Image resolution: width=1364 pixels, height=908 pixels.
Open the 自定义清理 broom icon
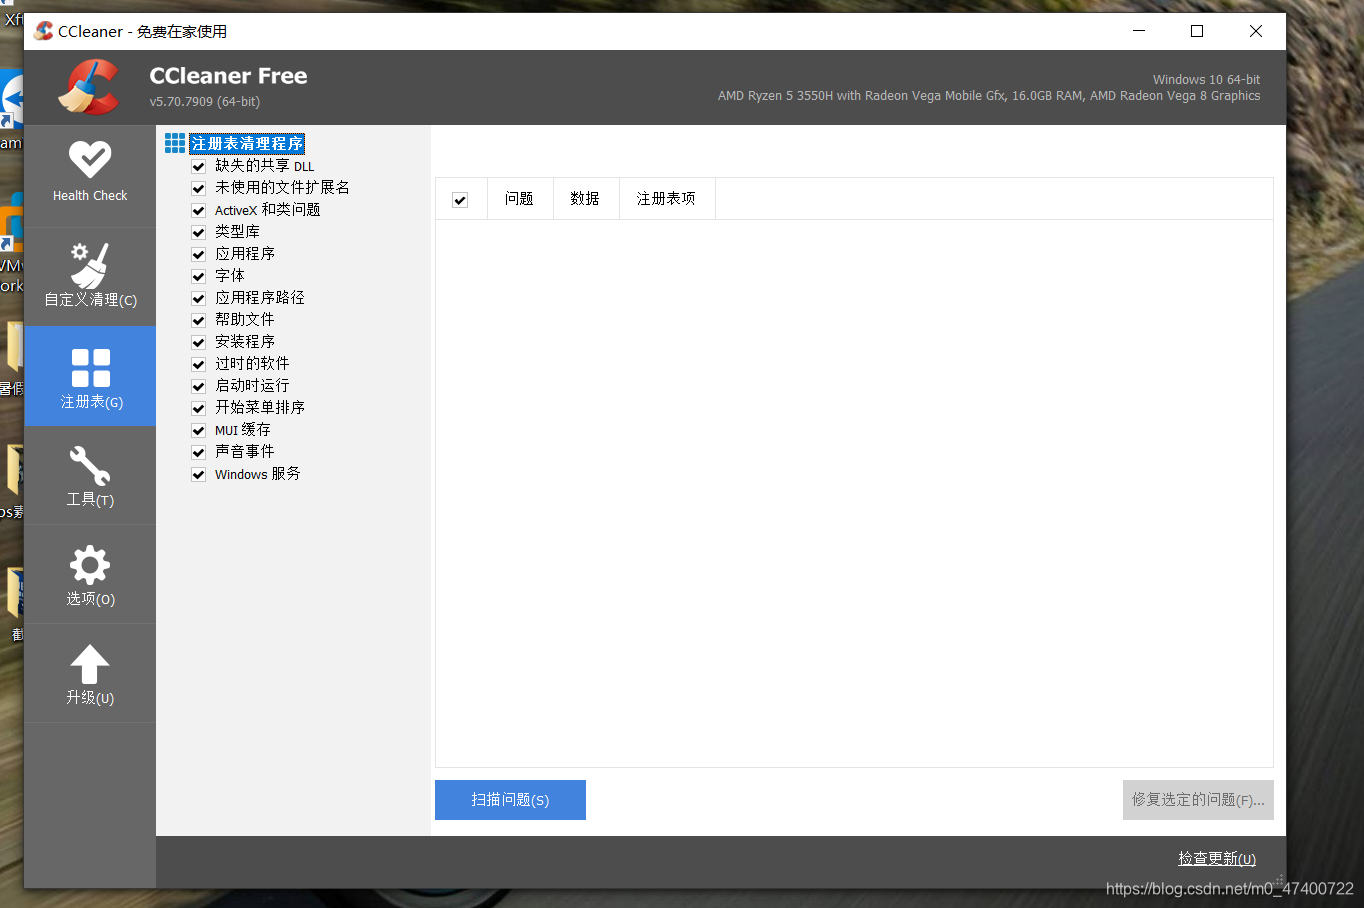coord(90,264)
